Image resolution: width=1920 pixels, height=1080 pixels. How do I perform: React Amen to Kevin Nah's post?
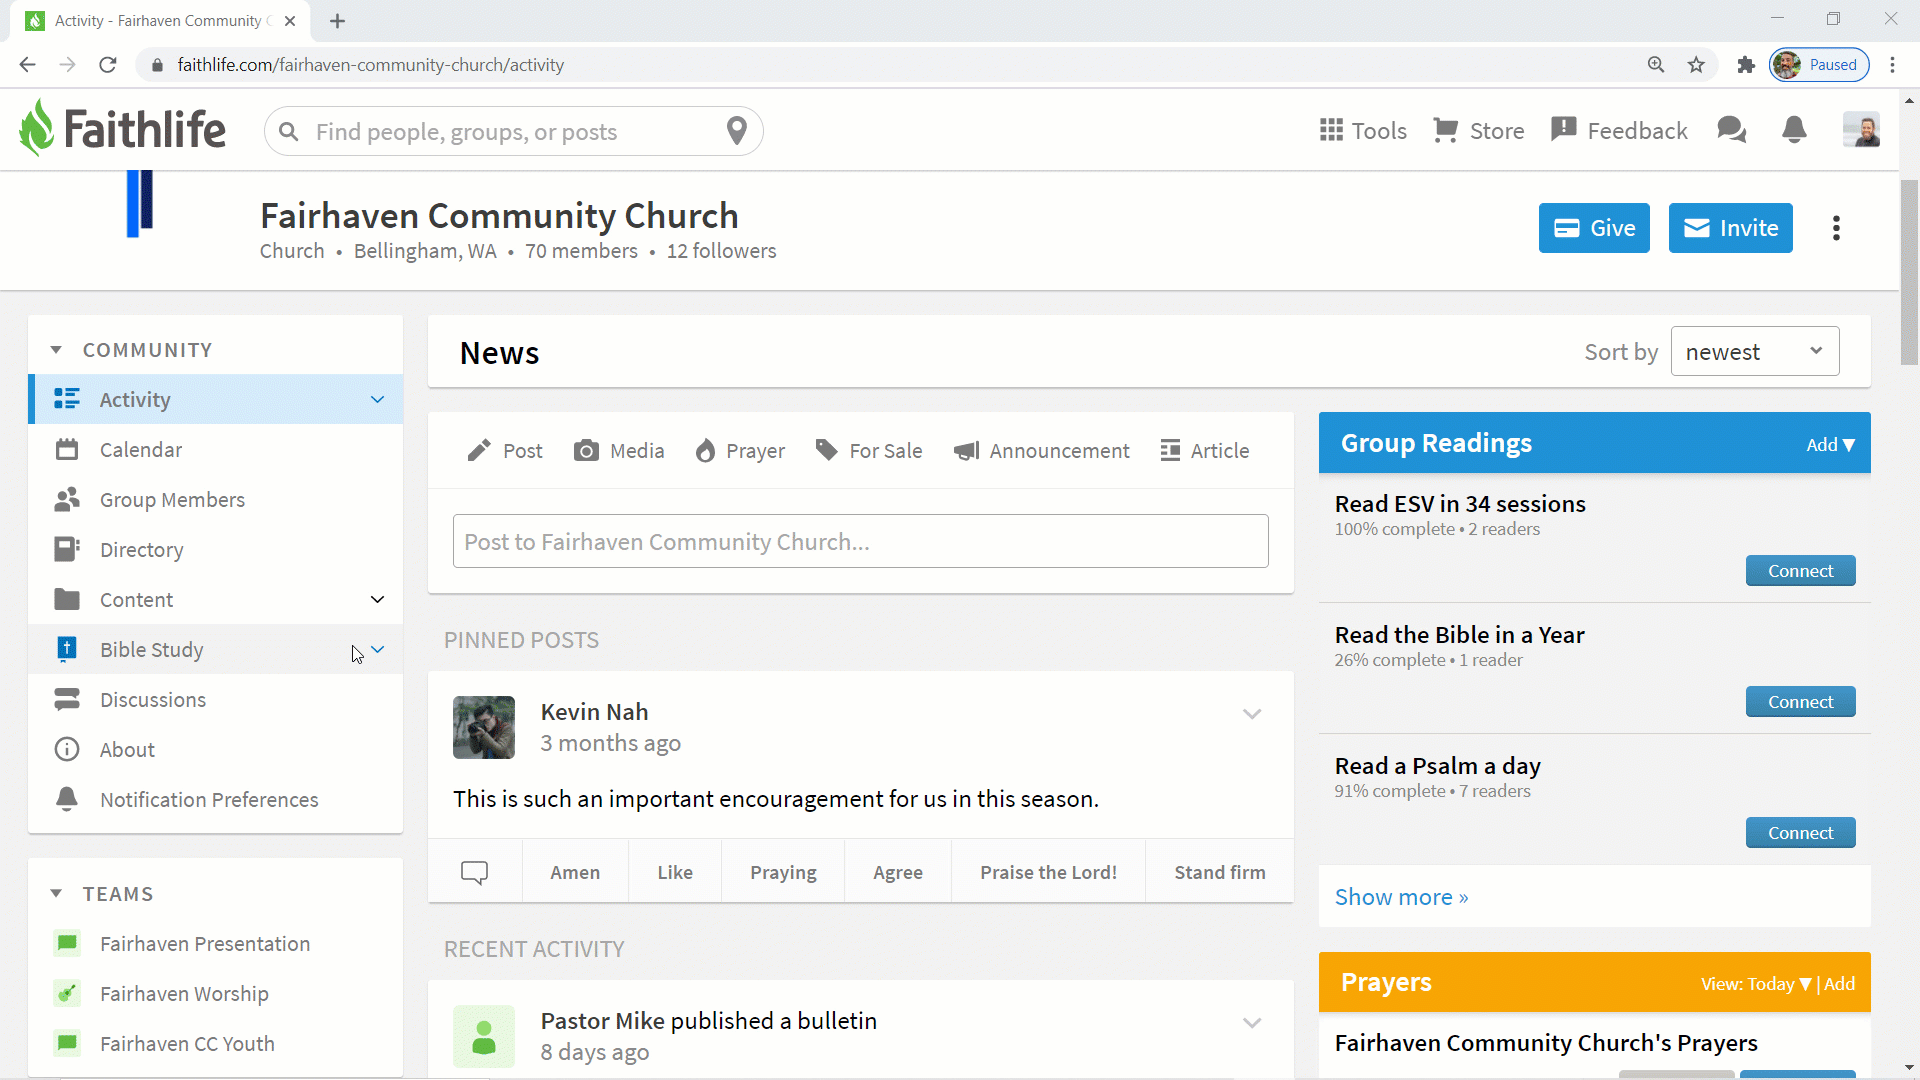tap(575, 872)
